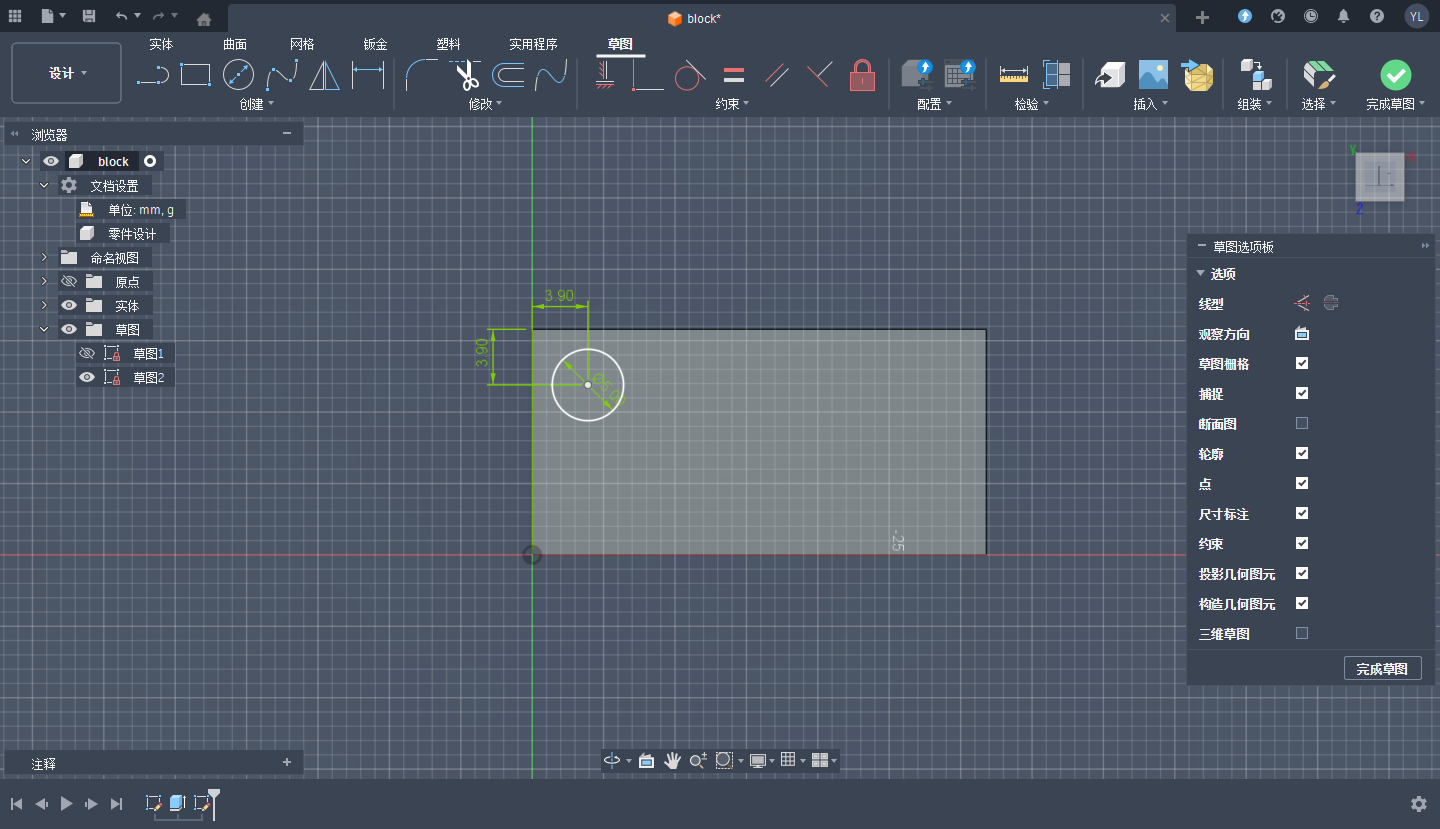
Task: Expand the 命名视图 folder
Action: (44, 257)
